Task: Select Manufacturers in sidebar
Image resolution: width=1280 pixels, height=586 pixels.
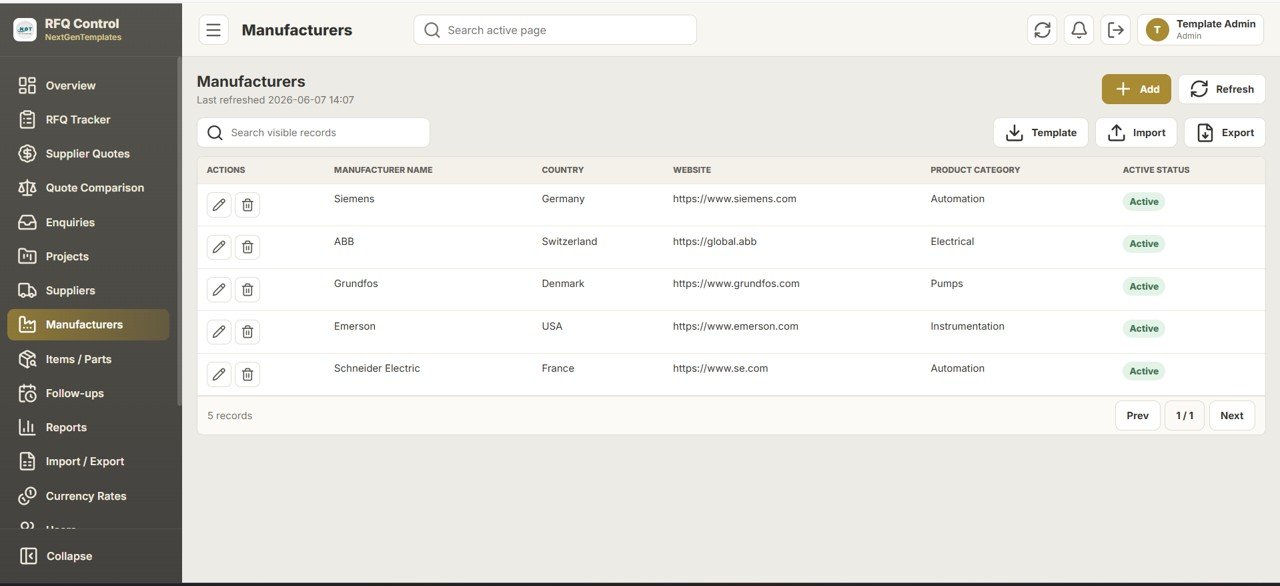Action: click(88, 325)
